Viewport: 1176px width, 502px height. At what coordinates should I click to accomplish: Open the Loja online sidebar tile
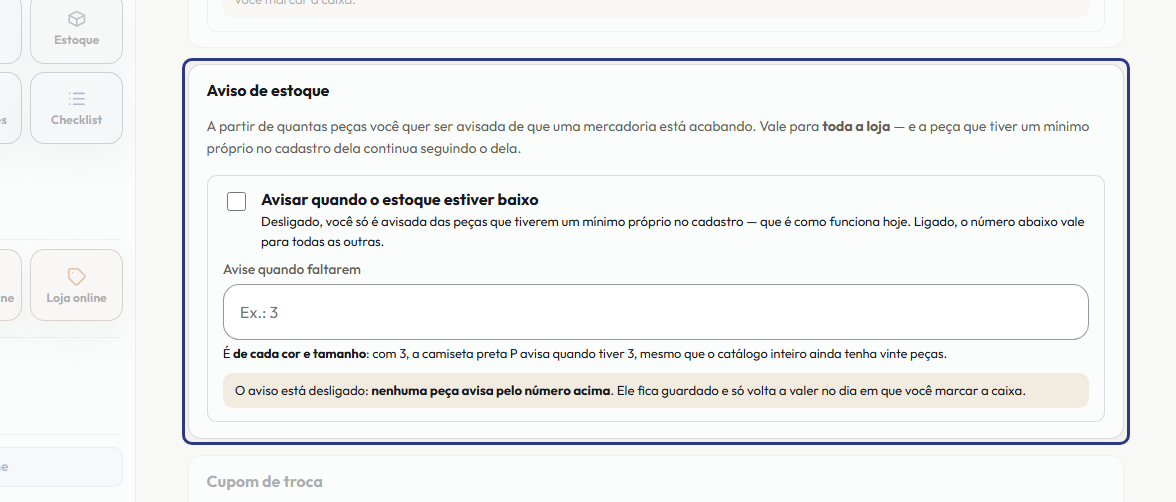[x=76, y=285]
